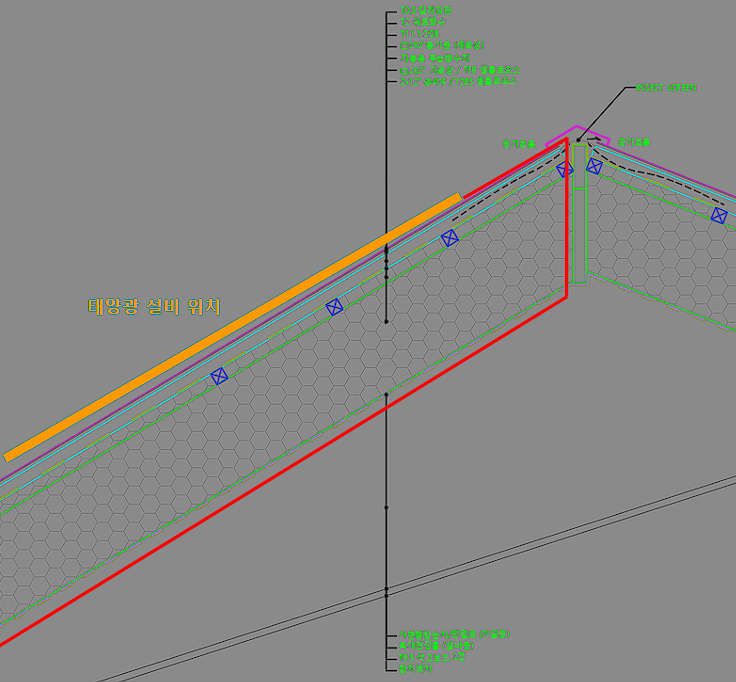
Task: Click the blue X-box marker nearest the INSECT SCREEN leader
Action: pyautogui.click(x=593, y=167)
